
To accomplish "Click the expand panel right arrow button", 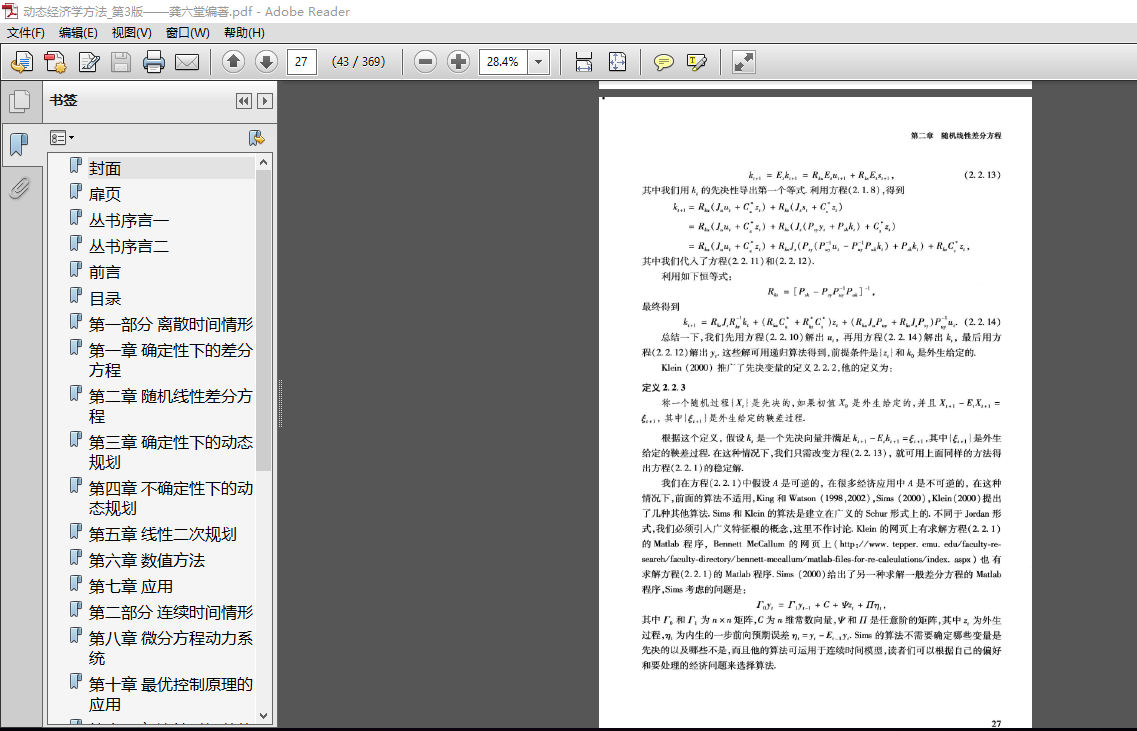I will tap(265, 101).
